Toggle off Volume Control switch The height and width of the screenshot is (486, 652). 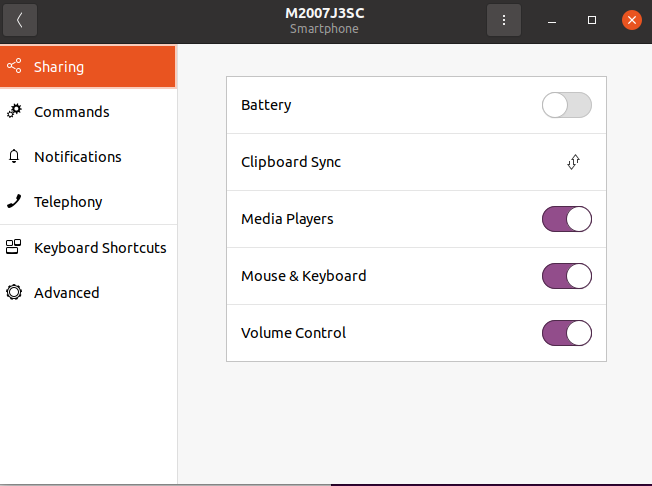[566, 333]
